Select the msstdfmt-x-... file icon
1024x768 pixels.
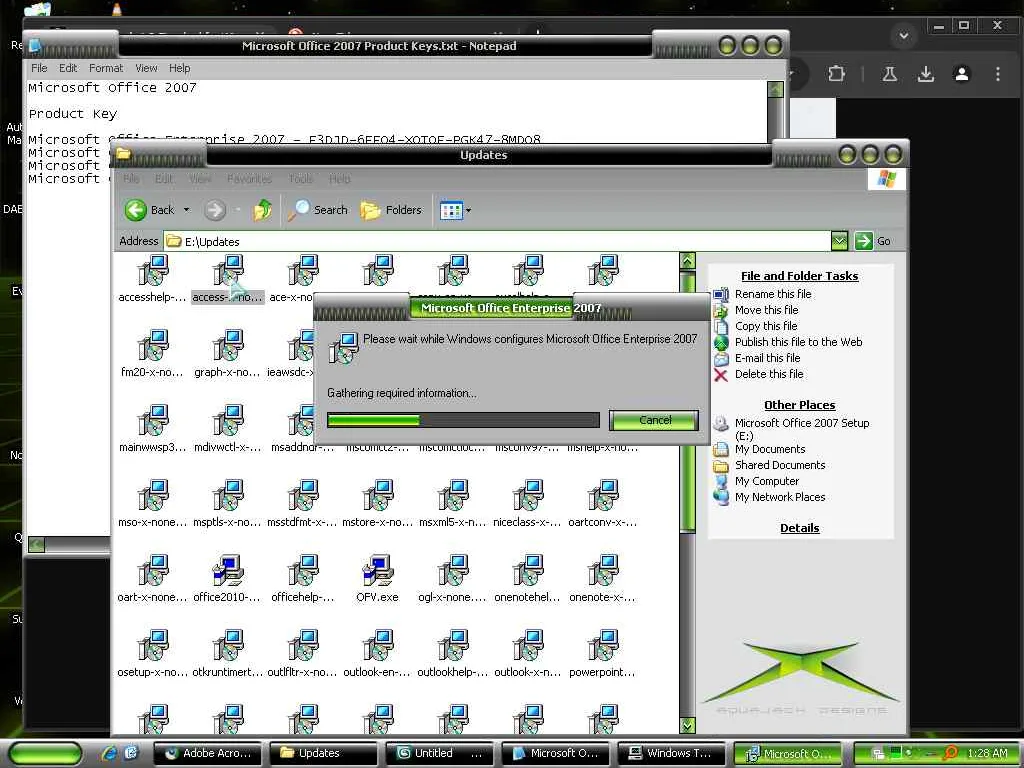(x=302, y=495)
